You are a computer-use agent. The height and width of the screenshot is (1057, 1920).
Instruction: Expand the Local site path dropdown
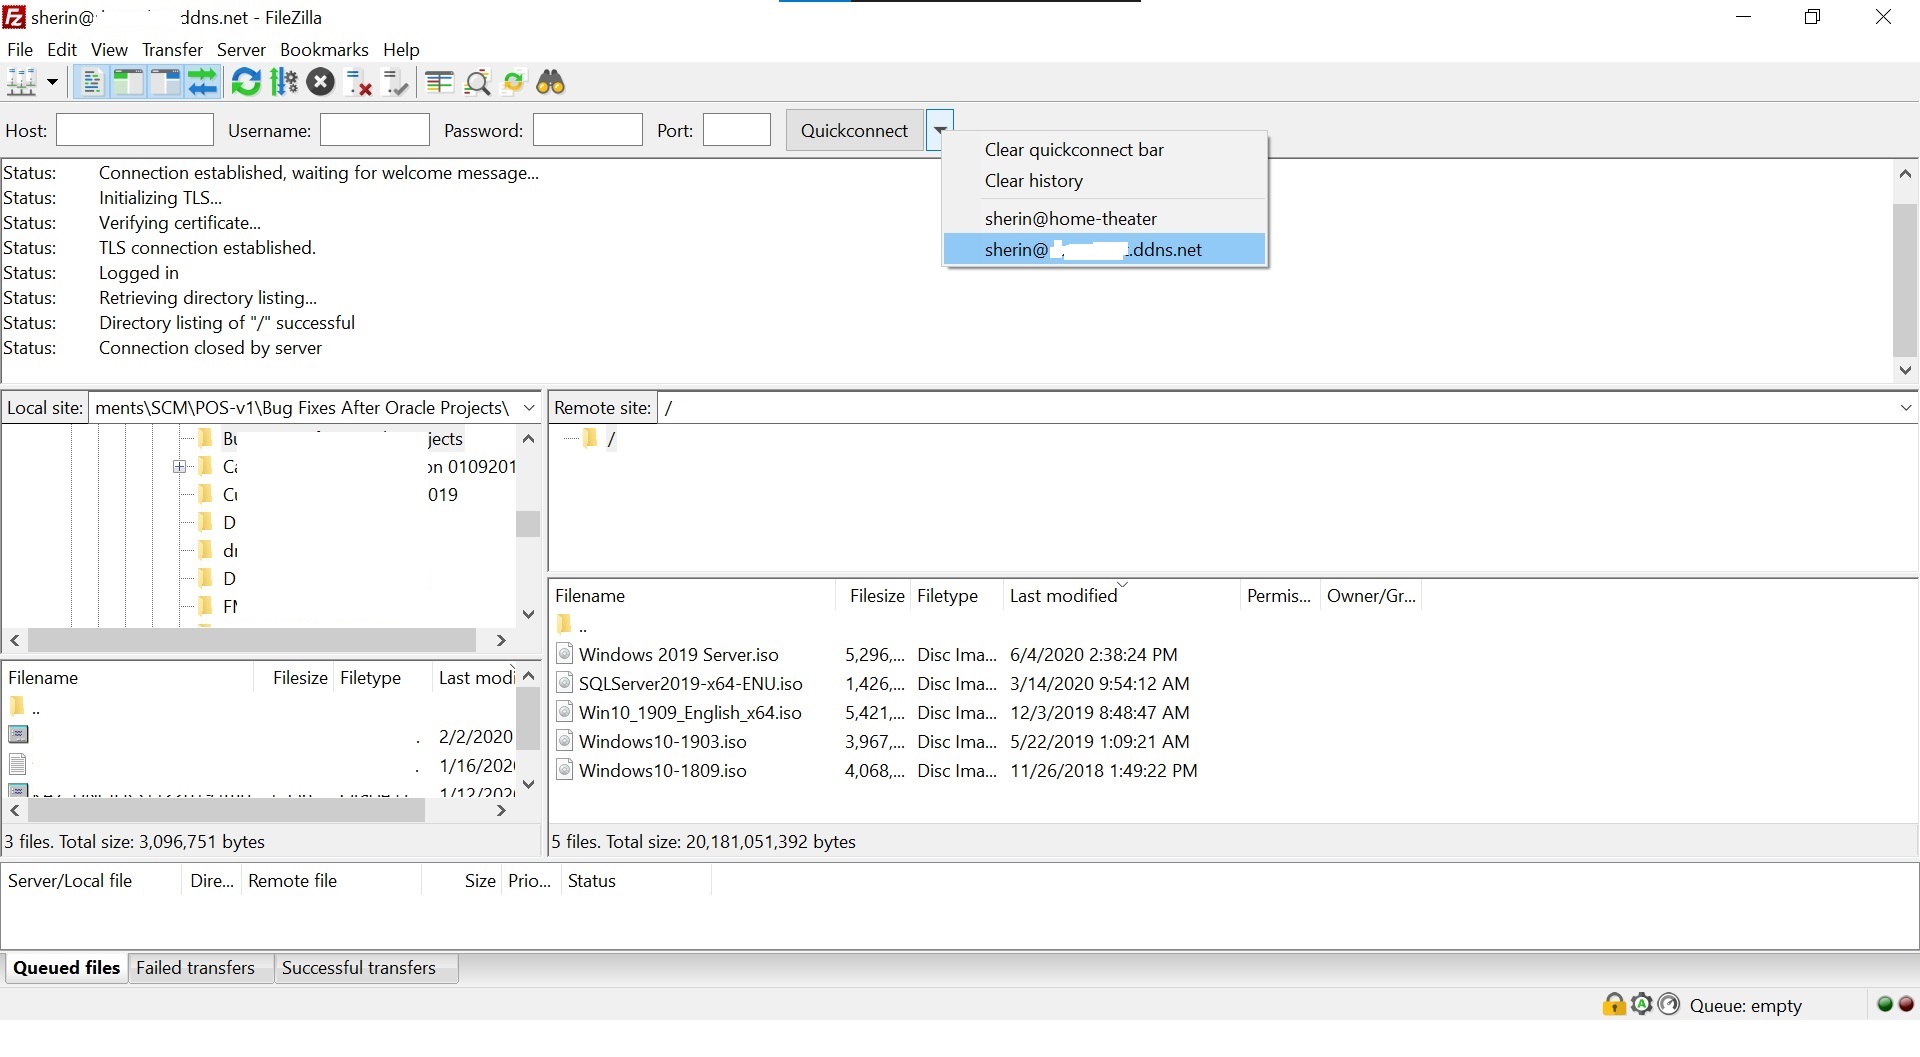click(x=529, y=407)
